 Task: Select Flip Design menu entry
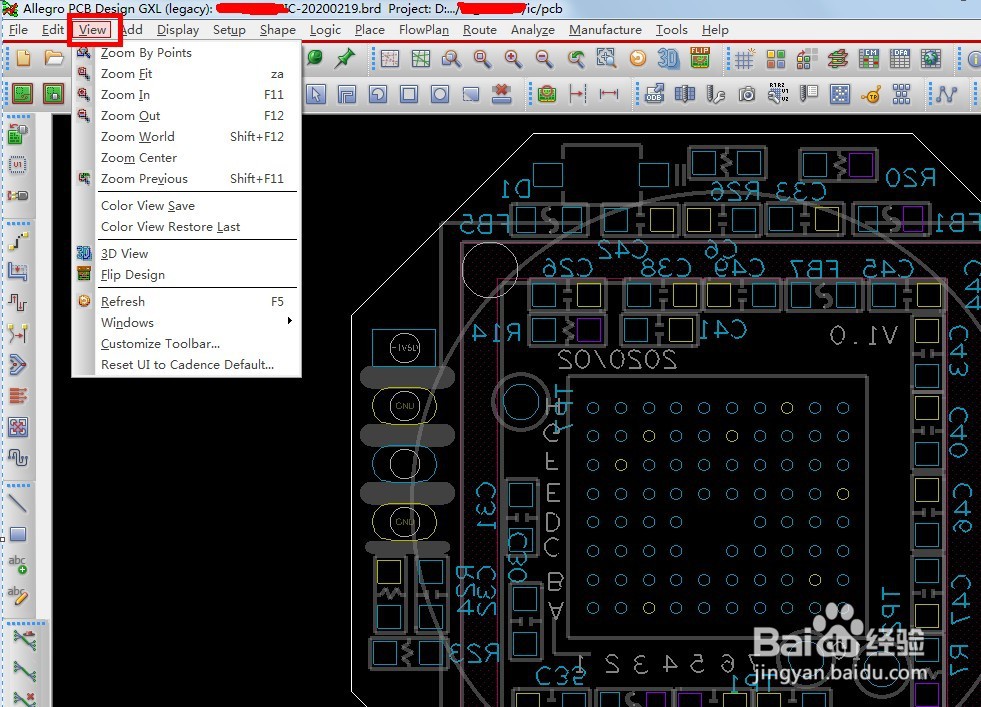pyautogui.click(x=186, y=275)
